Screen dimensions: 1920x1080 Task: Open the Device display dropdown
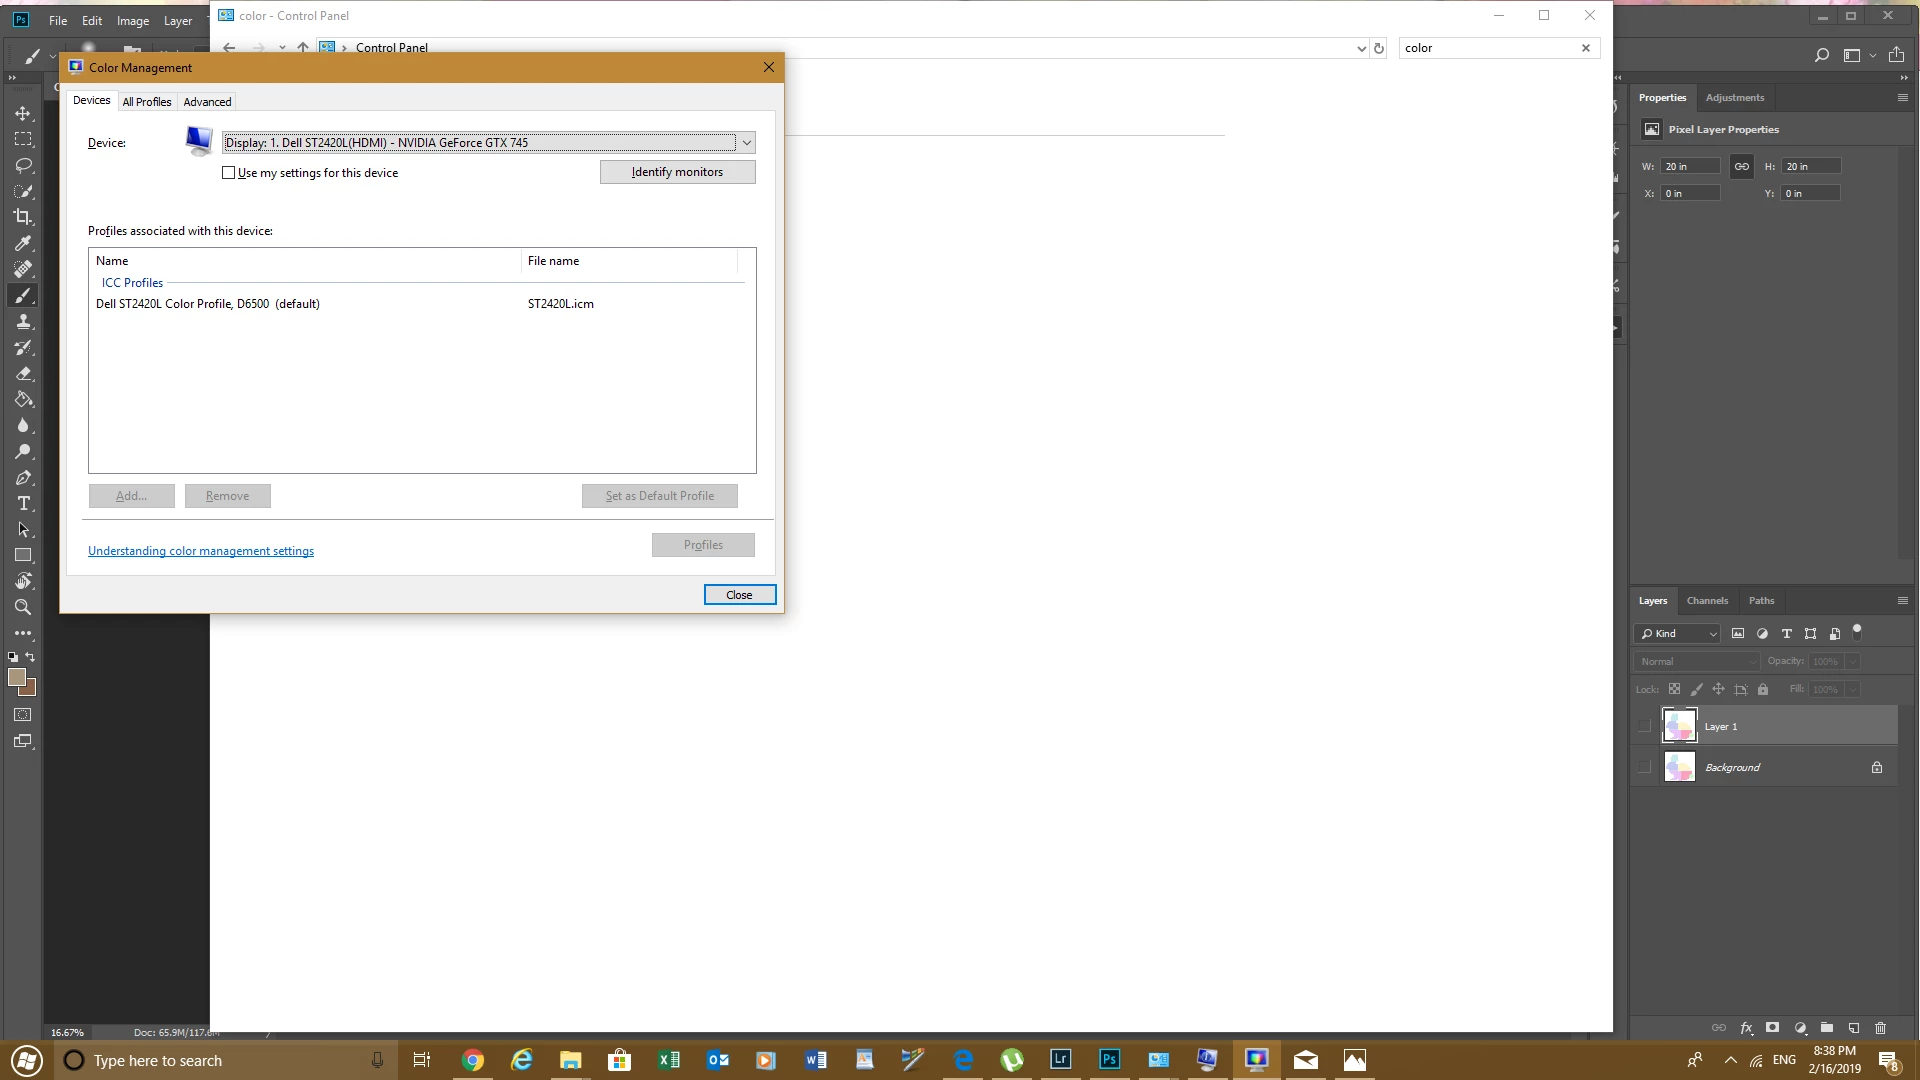point(746,143)
